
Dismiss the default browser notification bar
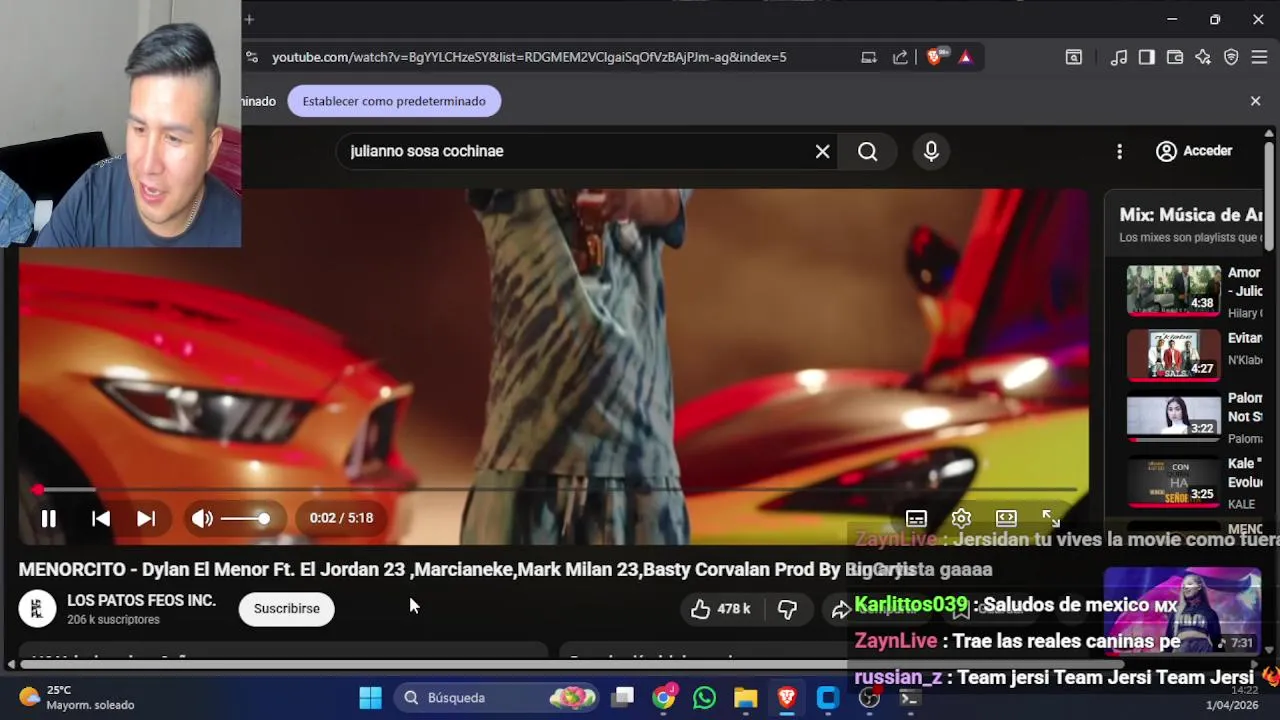1255,101
